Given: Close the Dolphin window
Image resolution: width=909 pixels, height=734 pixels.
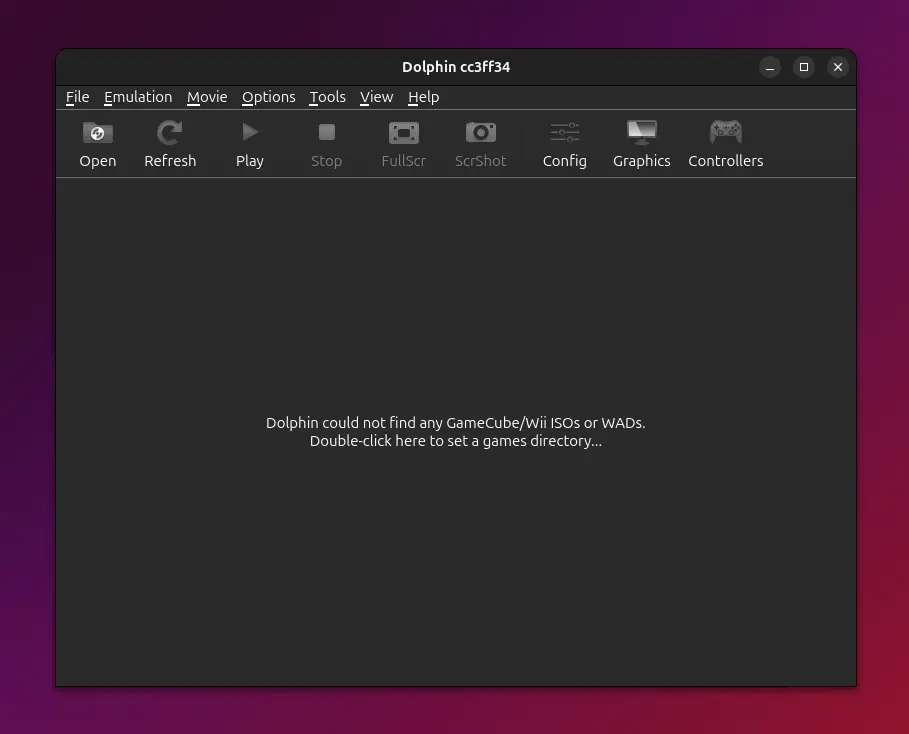Looking at the screenshot, I should pos(838,67).
